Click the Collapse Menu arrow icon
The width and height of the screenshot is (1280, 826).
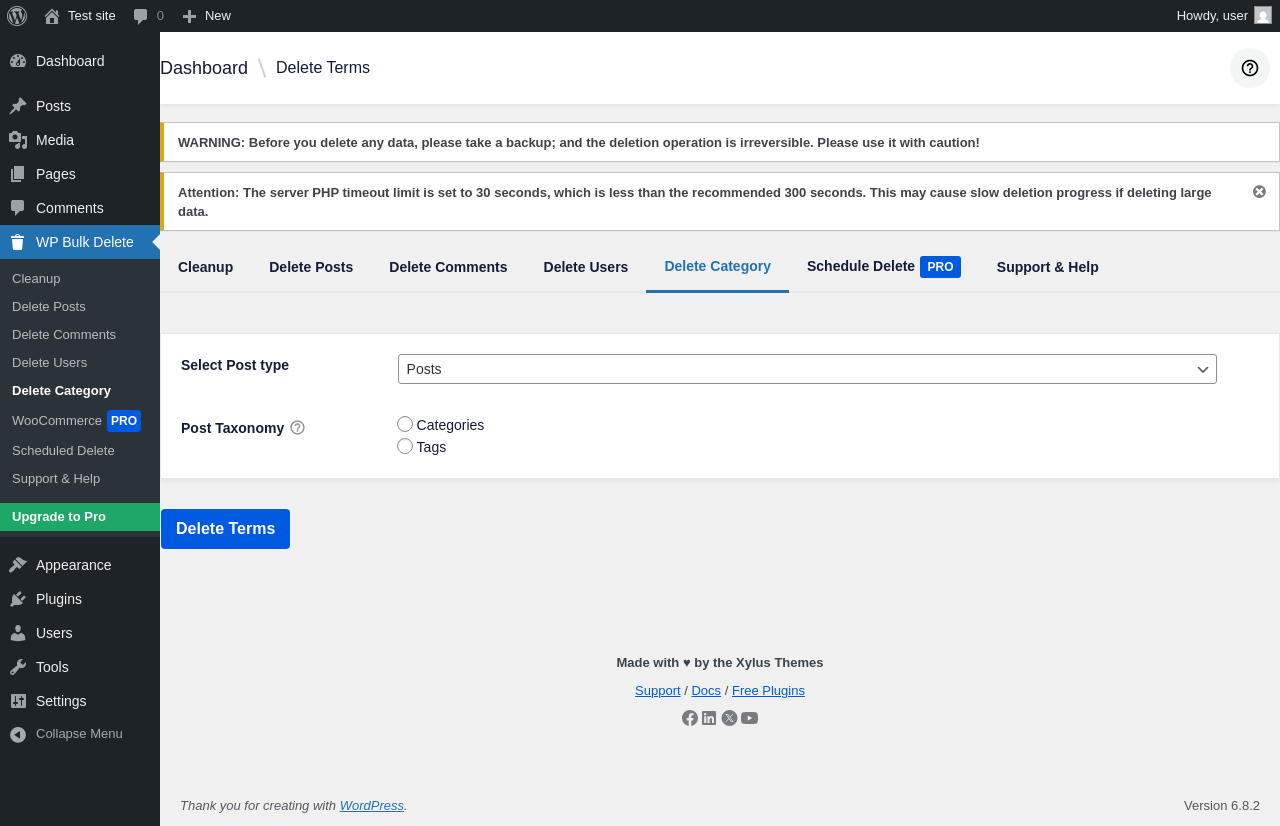click(x=18, y=734)
